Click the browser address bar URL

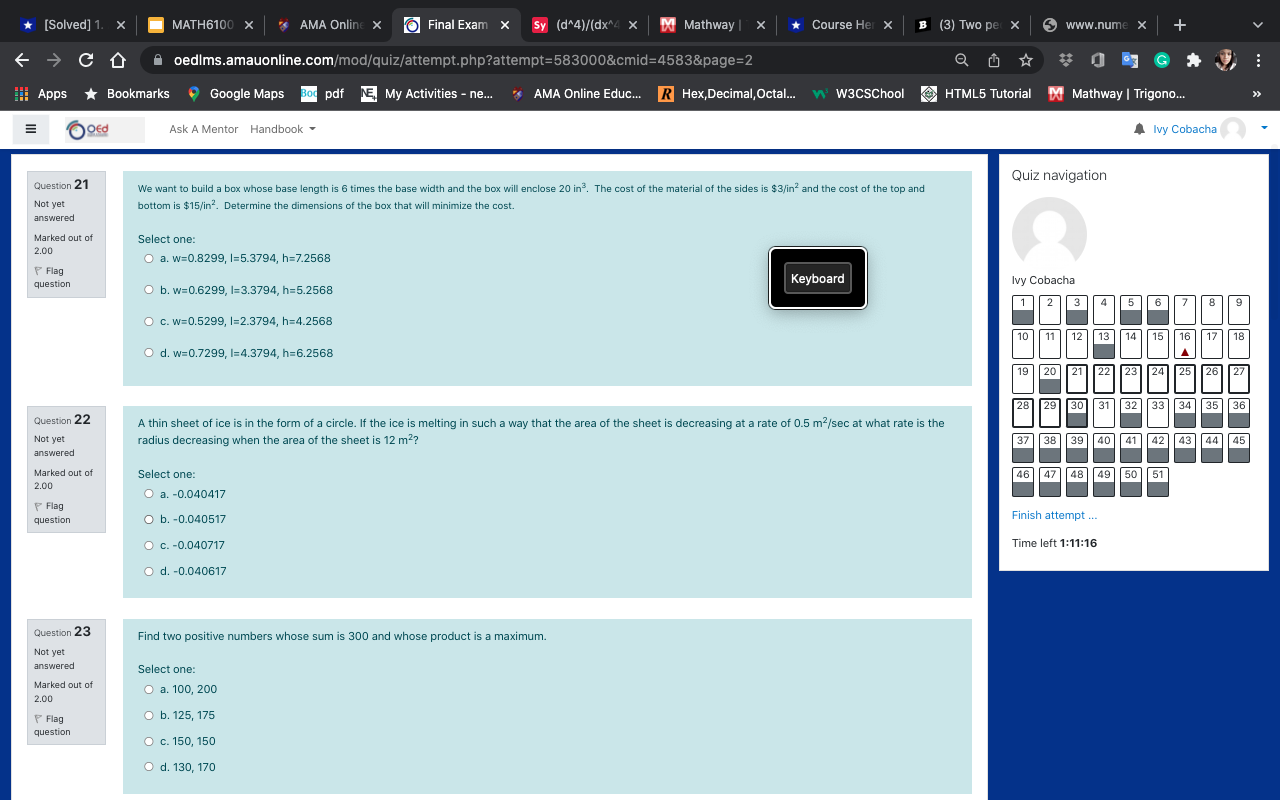tap(463, 60)
